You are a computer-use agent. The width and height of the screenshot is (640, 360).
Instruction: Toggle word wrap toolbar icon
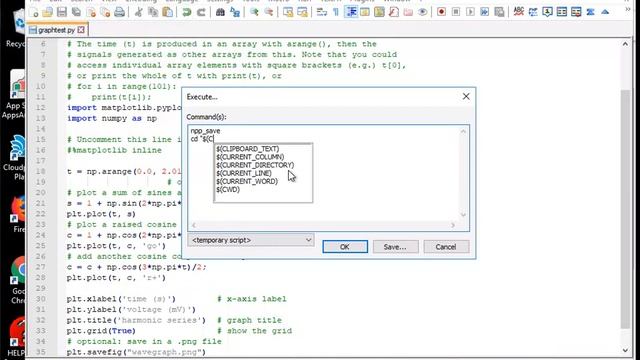tap(322, 12)
